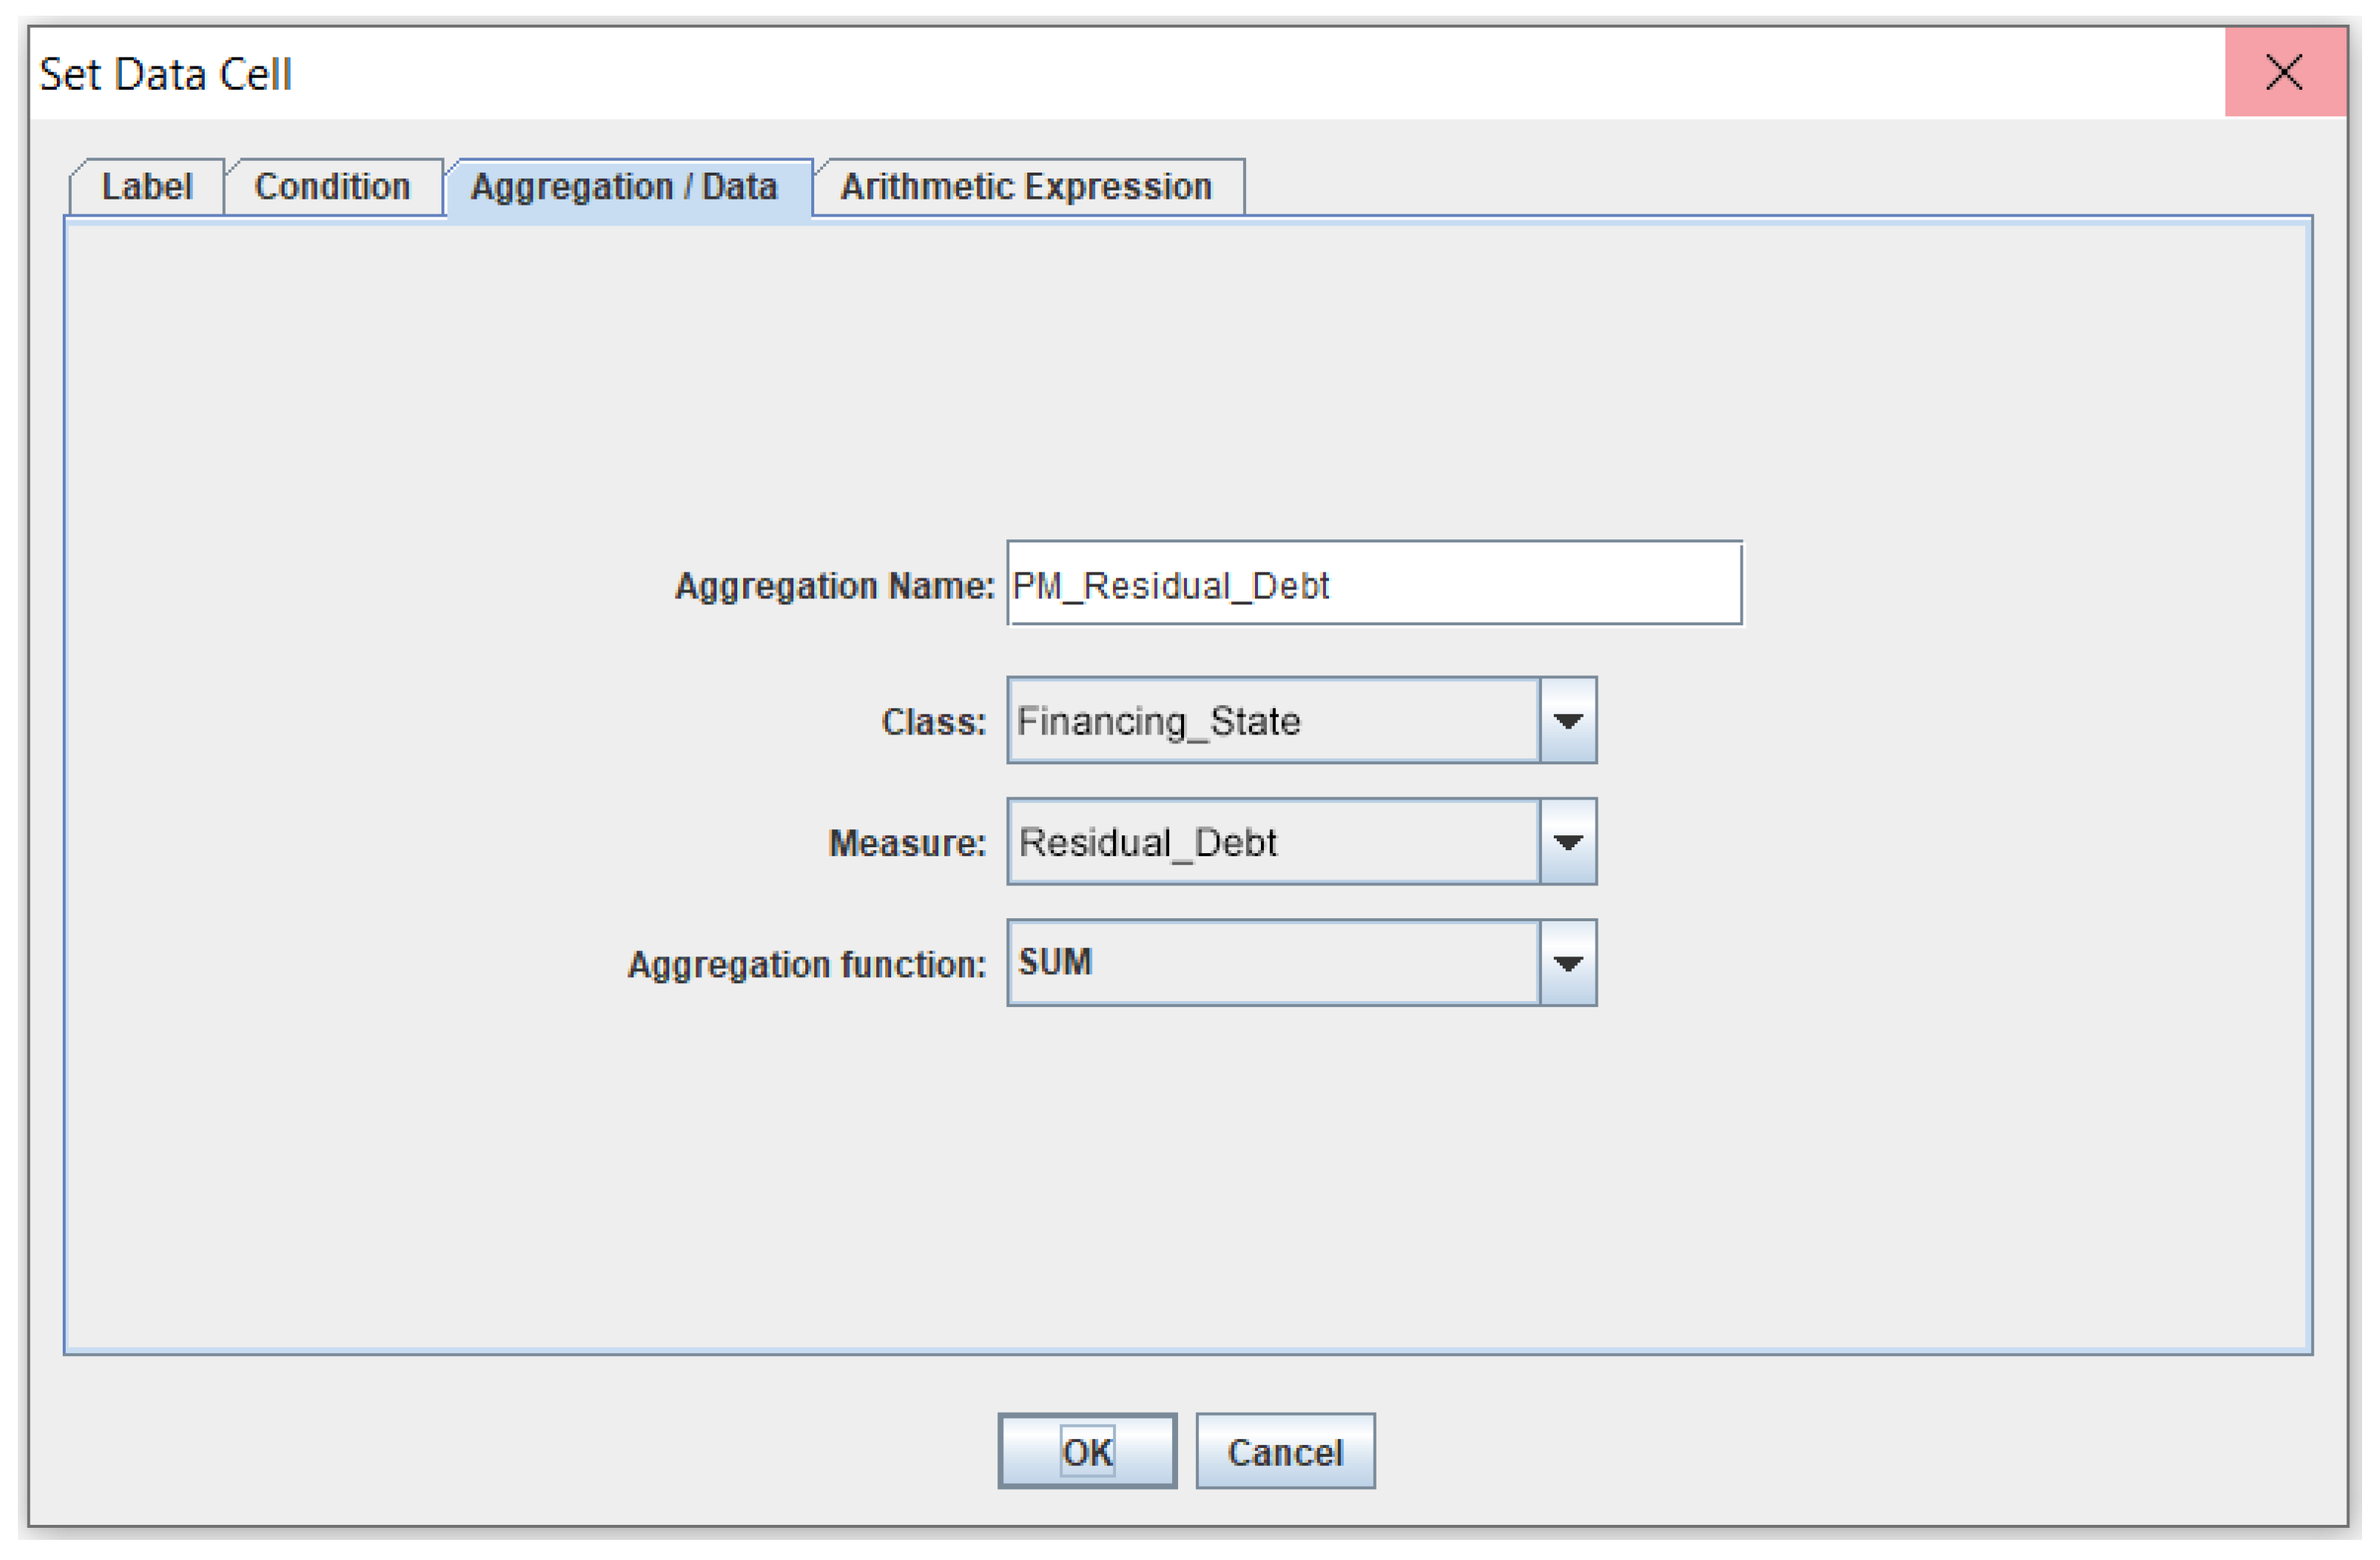Viewport: 2380px width, 1560px height.
Task: Click the Measure label text
Action: (907, 844)
